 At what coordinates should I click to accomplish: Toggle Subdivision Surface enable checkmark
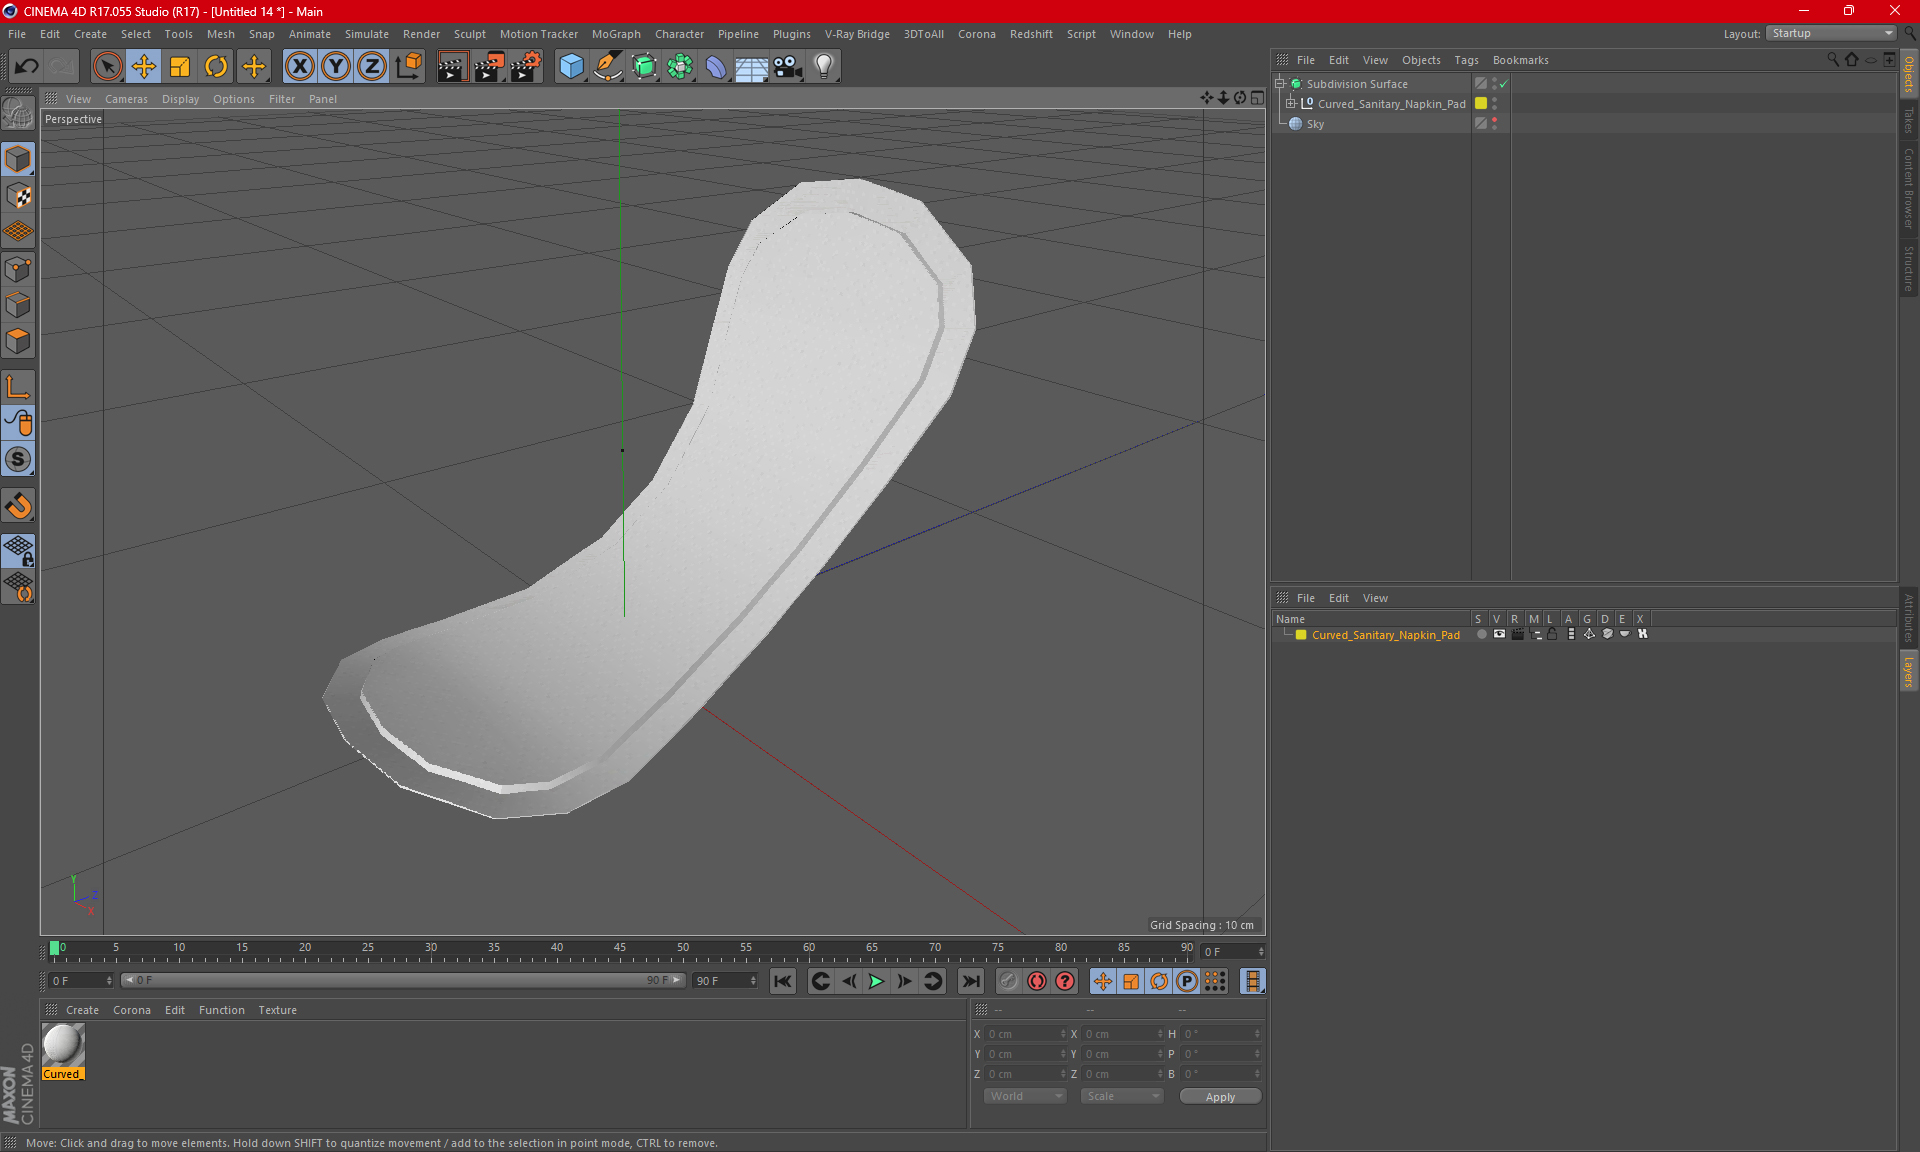[x=1503, y=84]
